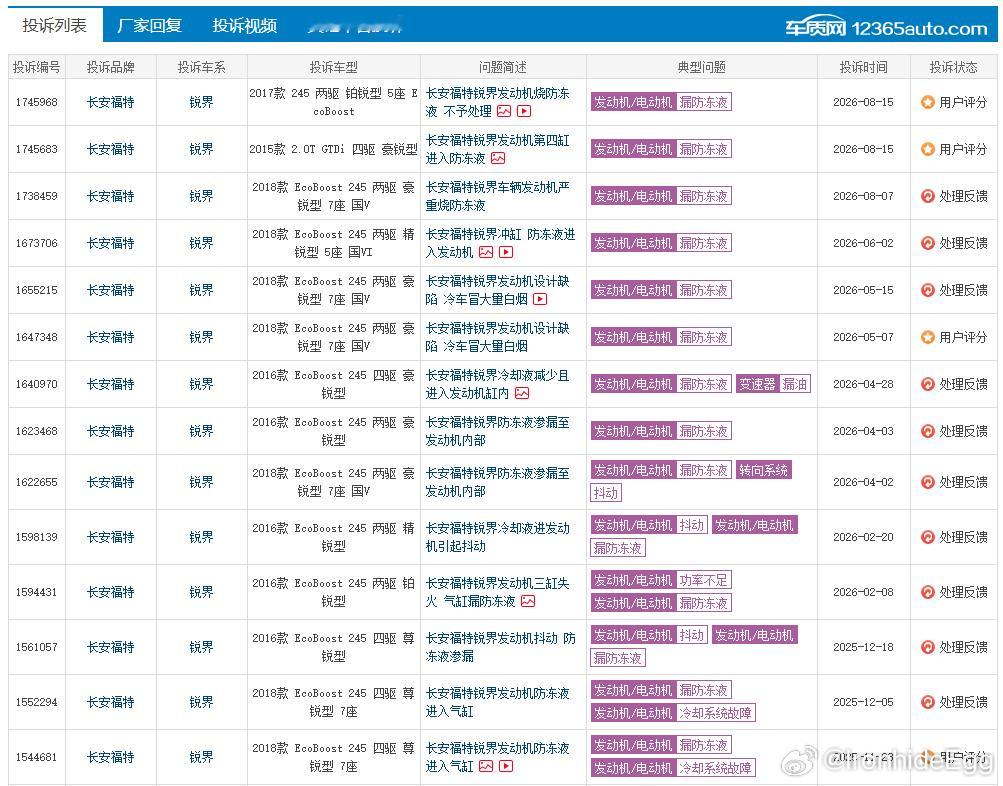
Task: Play video icon in complaint 1745968 row
Action: pyautogui.click(x=524, y=111)
